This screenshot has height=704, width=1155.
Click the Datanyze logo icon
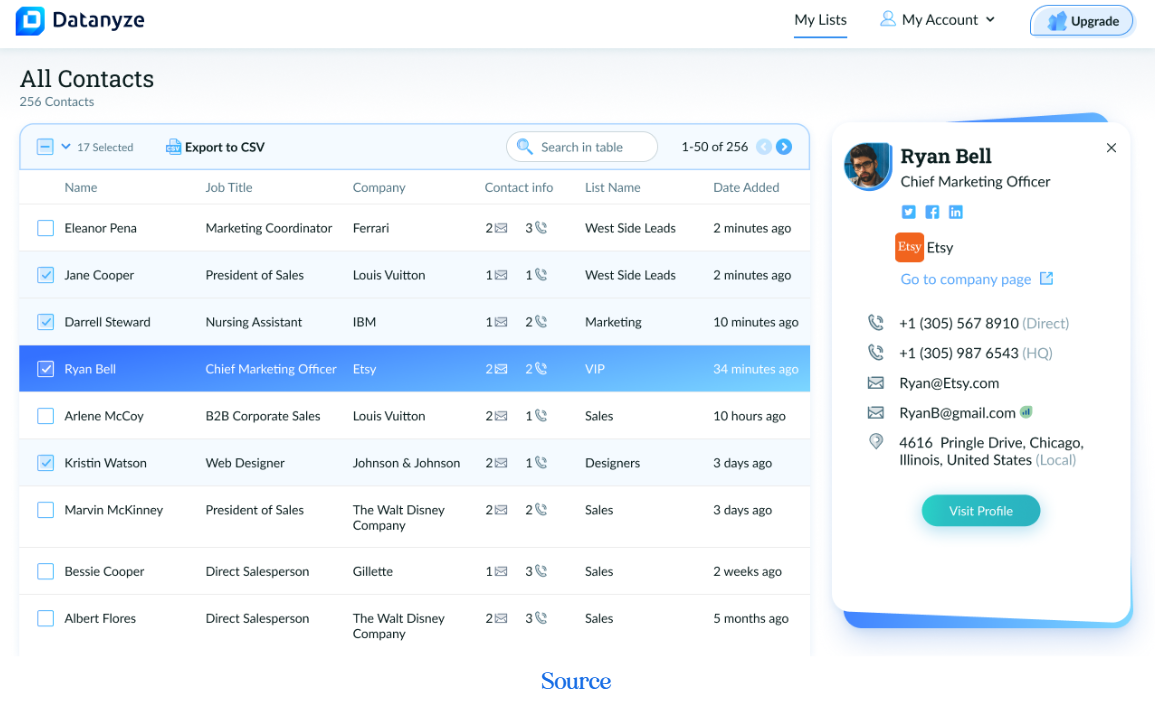click(30, 21)
